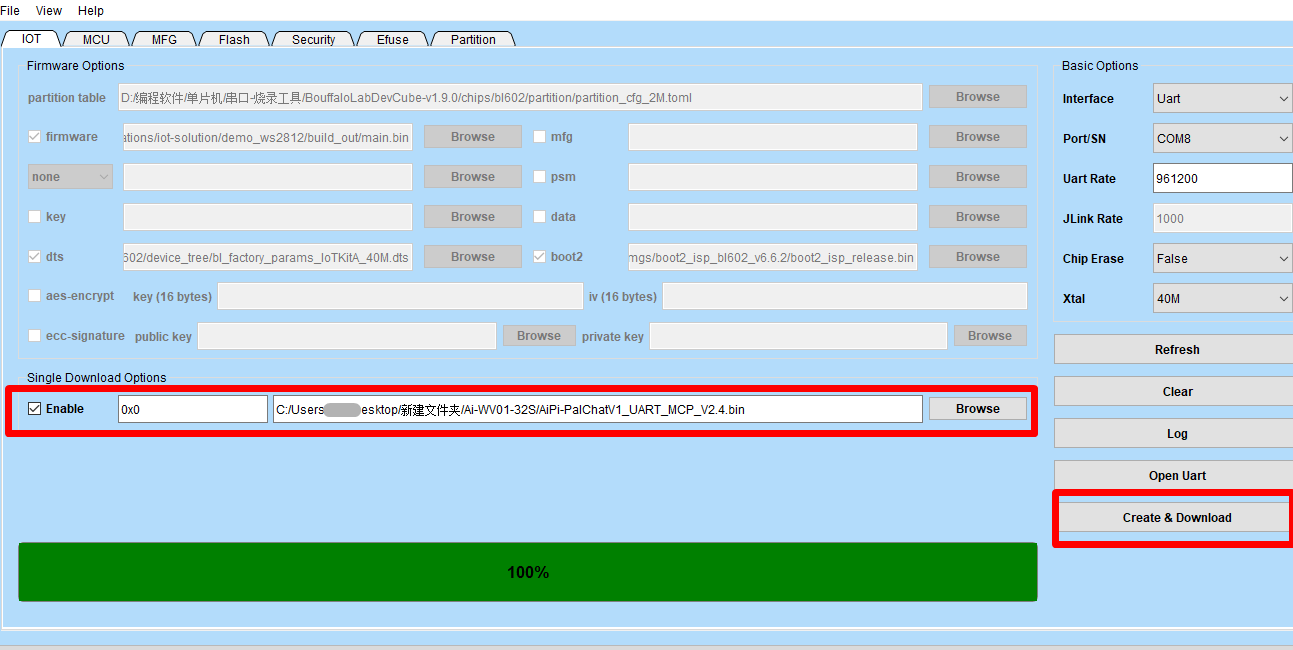Open the Log view
Screen dimensions: 1293x650
(1176, 434)
